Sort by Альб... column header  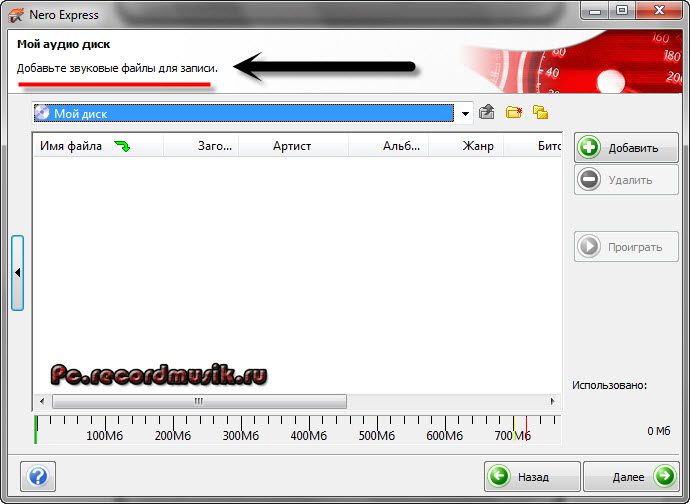point(389,146)
